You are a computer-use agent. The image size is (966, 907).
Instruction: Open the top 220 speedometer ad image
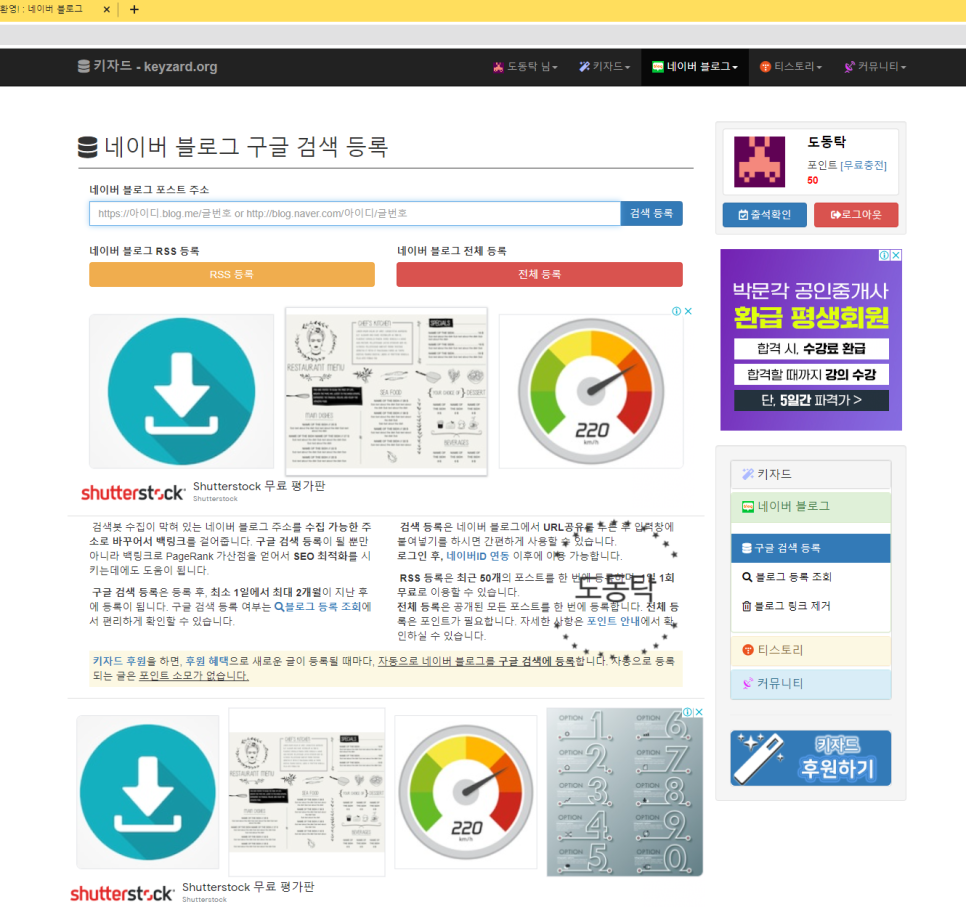click(591, 391)
